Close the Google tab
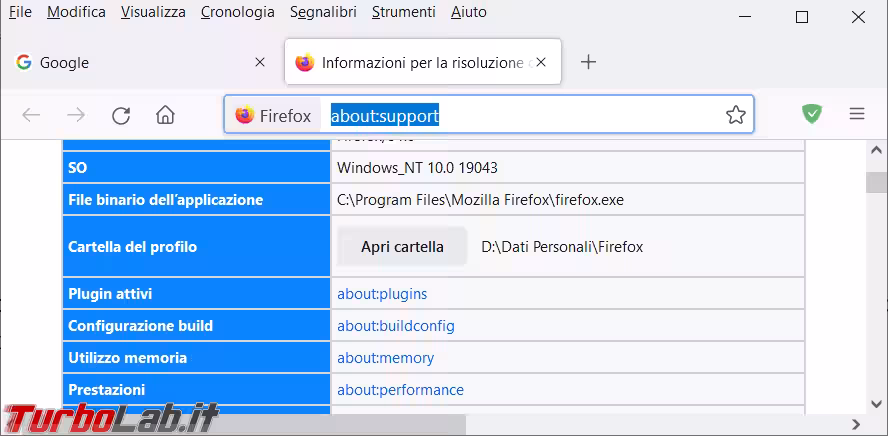The width and height of the screenshot is (888, 436). tap(260, 62)
